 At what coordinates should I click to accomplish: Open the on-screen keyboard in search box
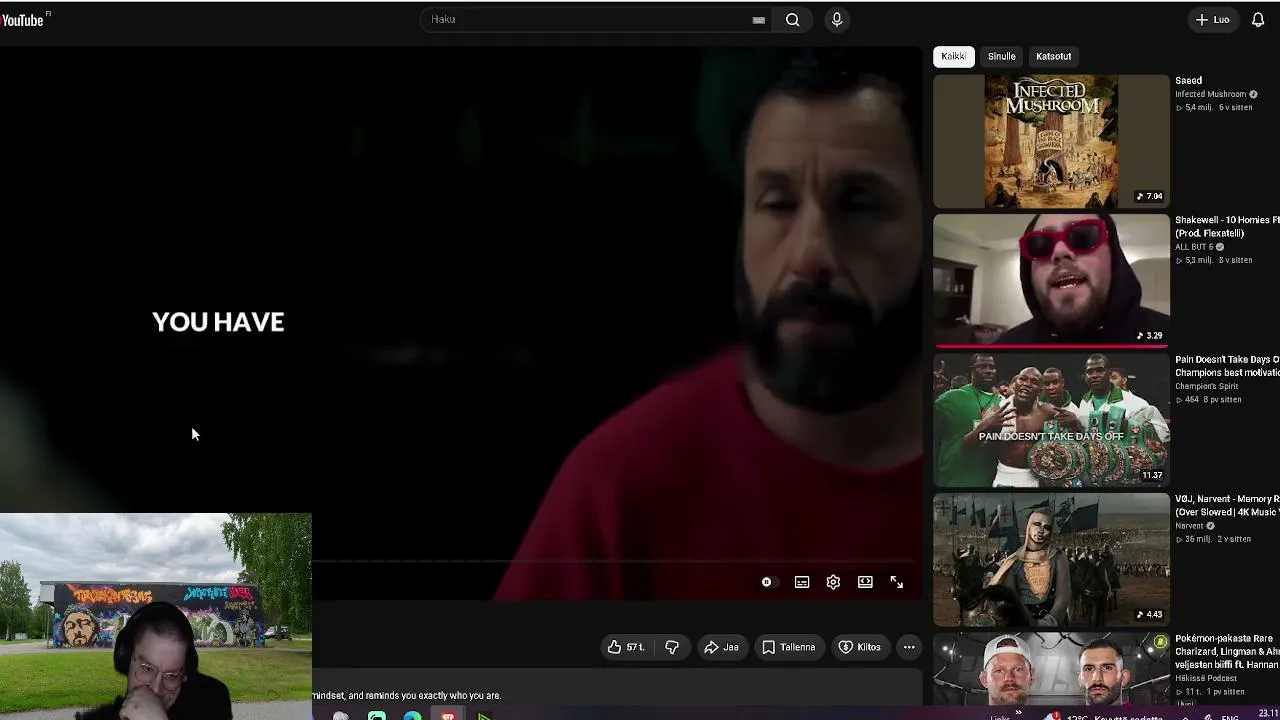tap(759, 19)
